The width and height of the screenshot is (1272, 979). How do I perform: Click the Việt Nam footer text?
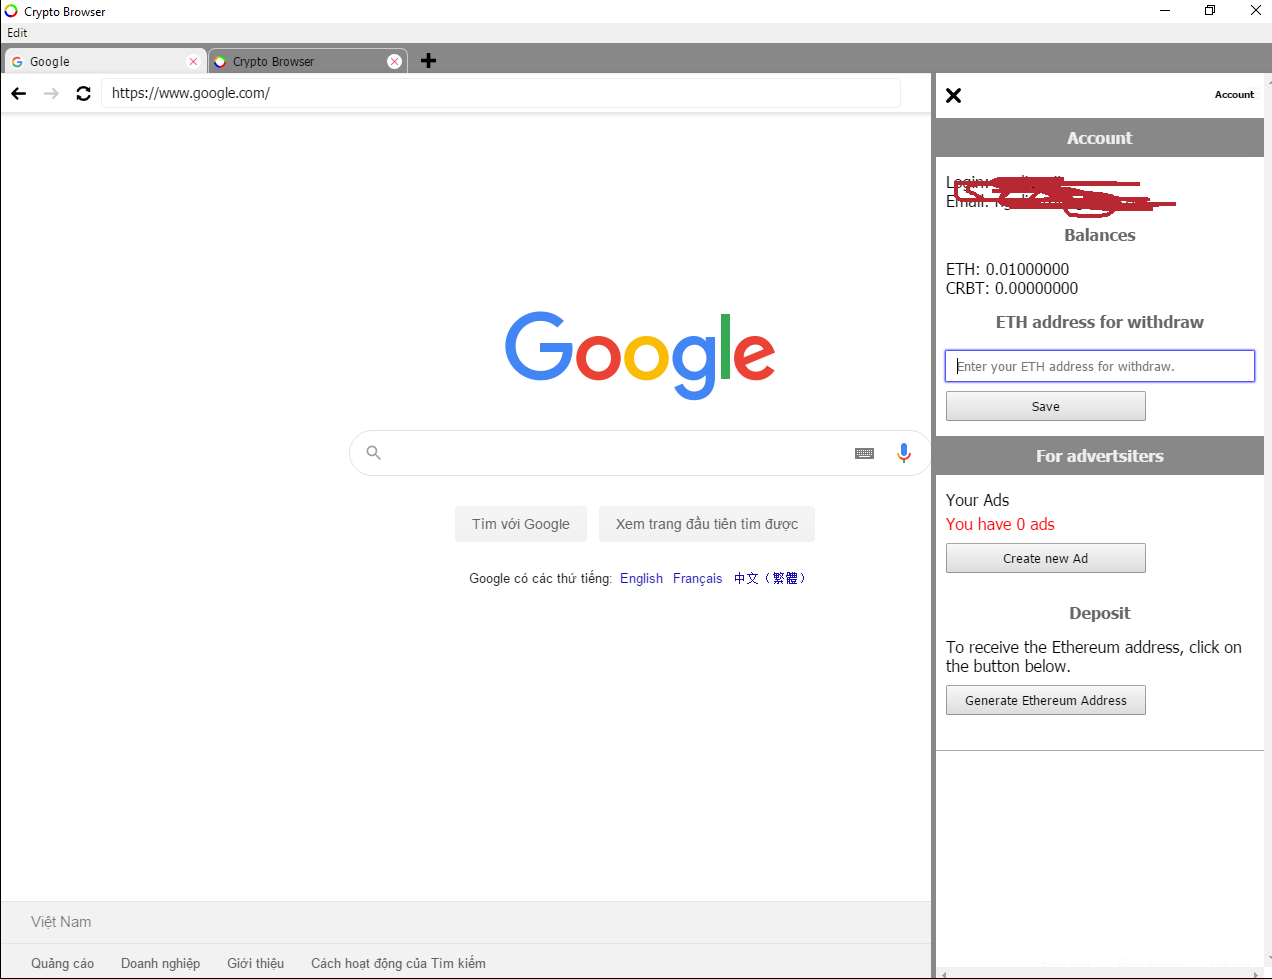[x=61, y=922]
